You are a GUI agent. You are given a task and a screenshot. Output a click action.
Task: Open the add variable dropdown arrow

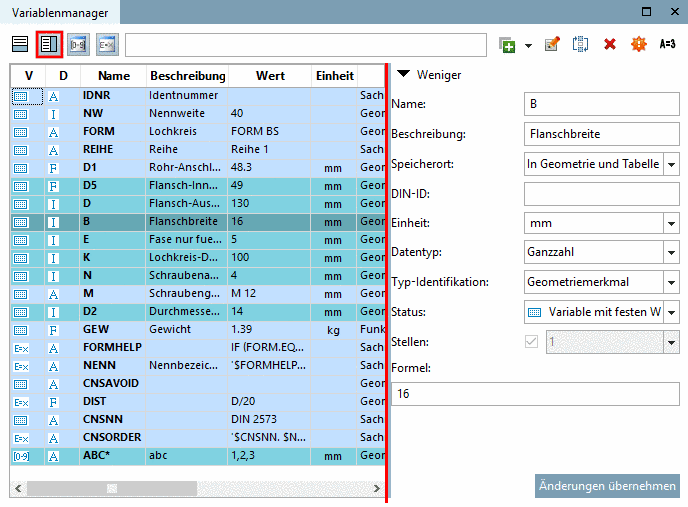(x=528, y=46)
